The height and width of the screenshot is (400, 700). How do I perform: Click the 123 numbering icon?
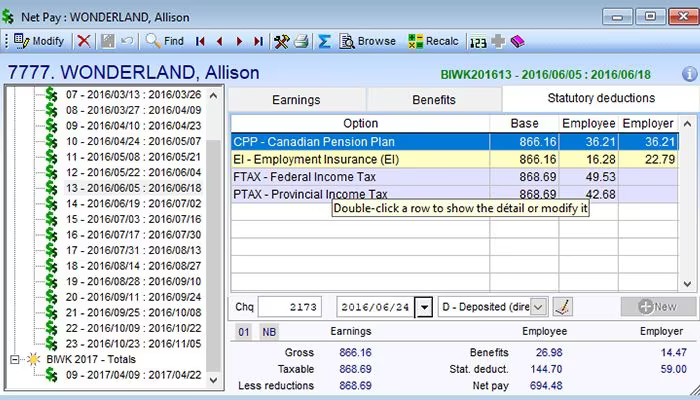tap(478, 42)
